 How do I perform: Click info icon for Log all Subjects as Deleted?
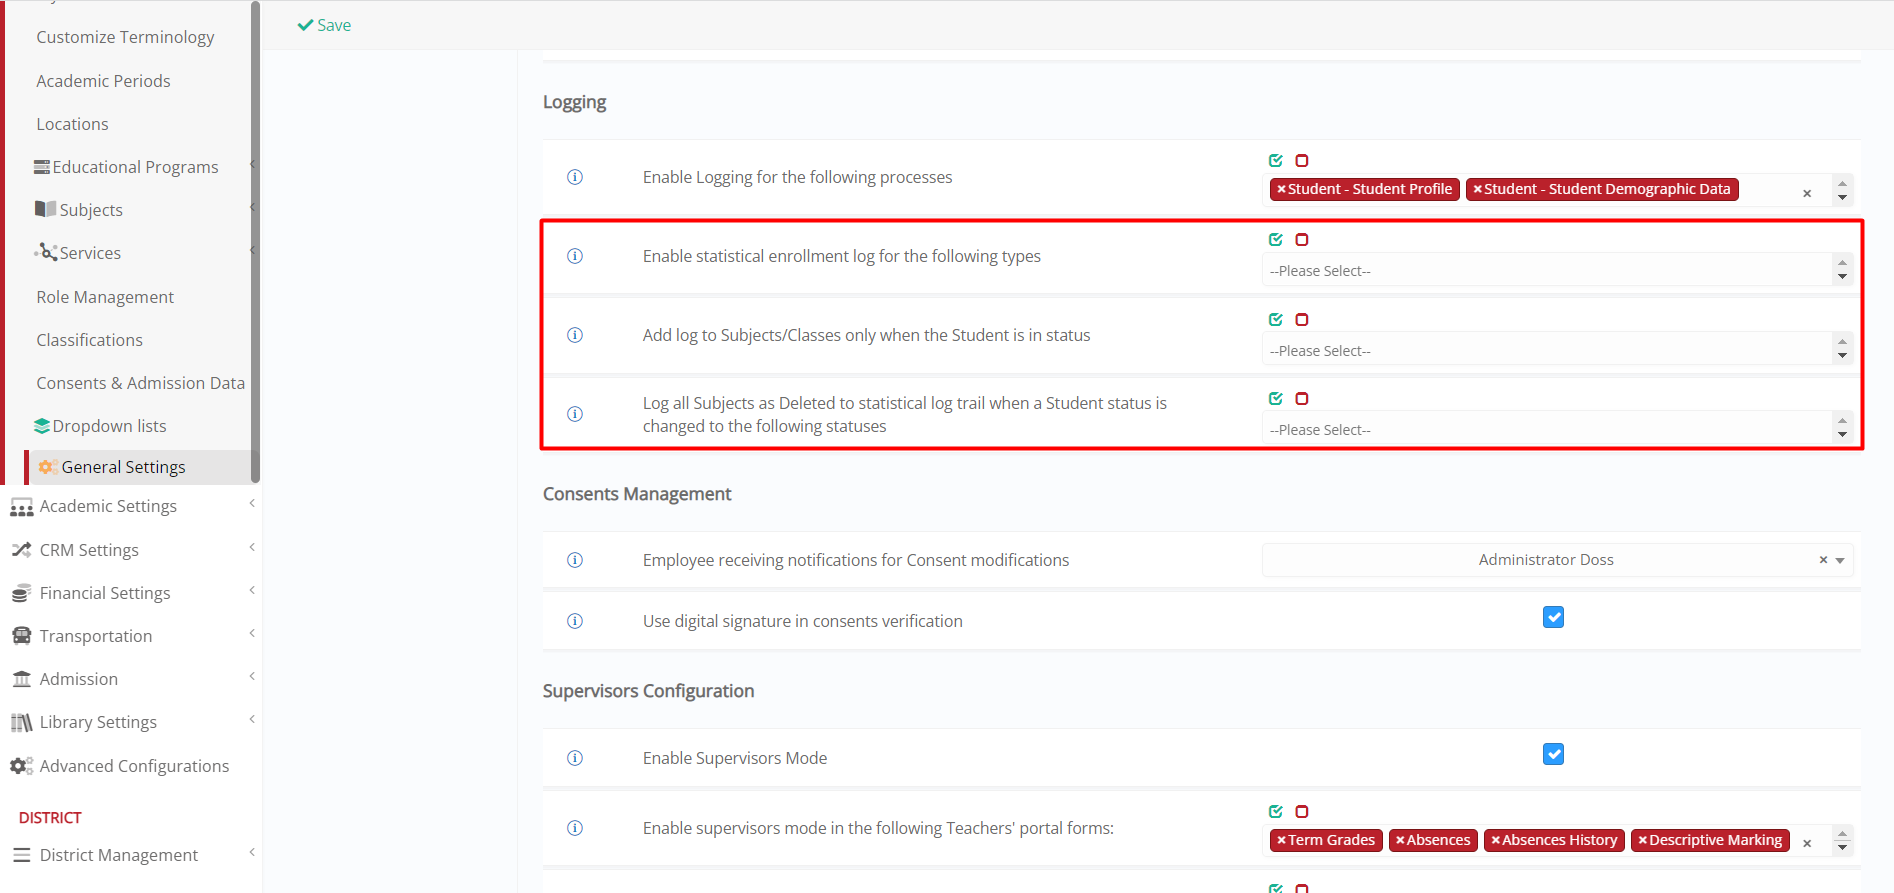point(575,414)
